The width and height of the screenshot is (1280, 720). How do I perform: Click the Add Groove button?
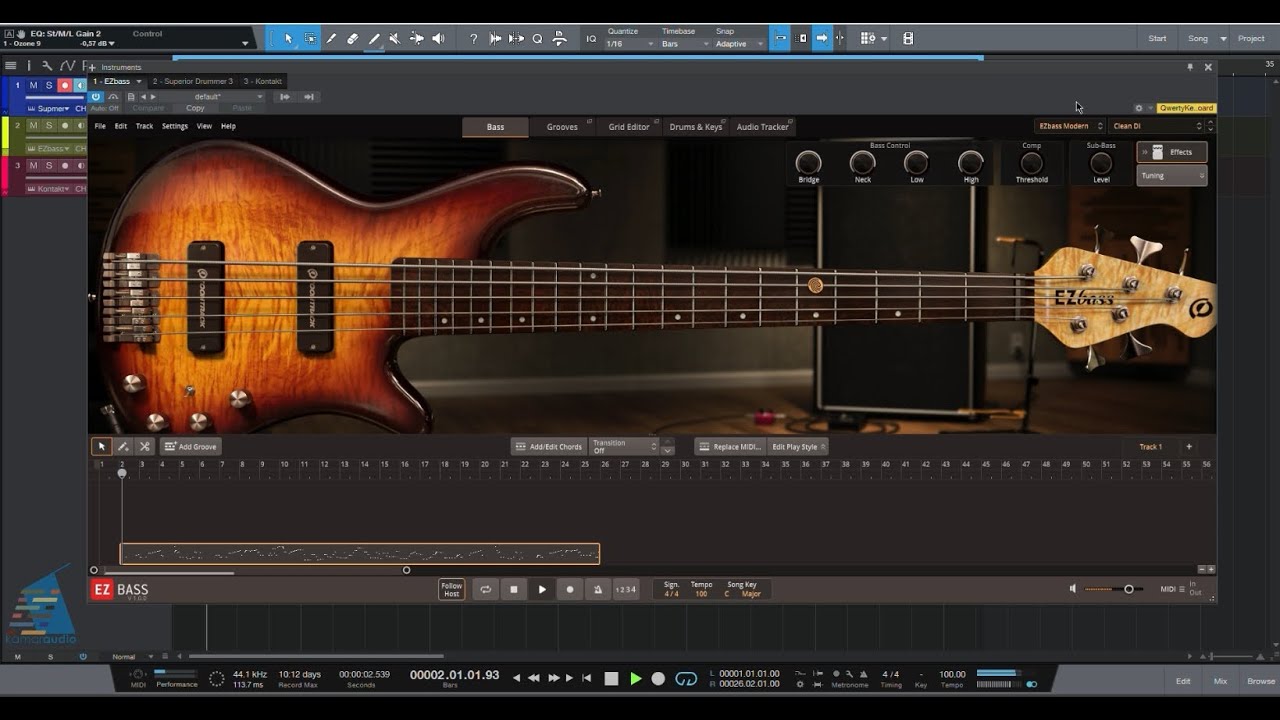190,447
